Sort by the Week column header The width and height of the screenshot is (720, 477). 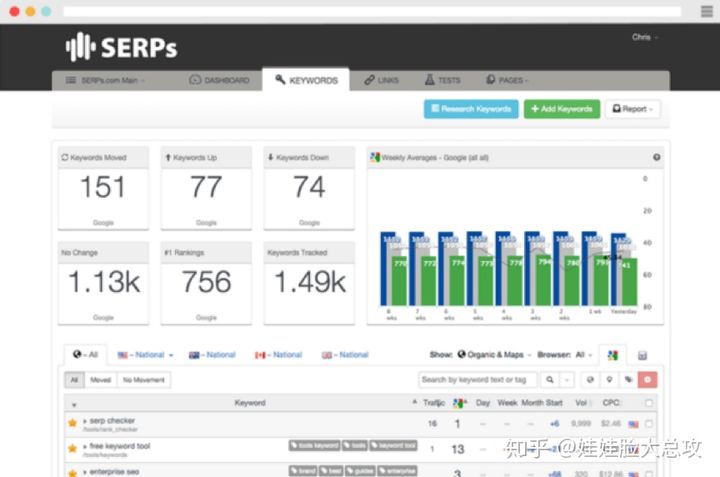(x=507, y=403)
